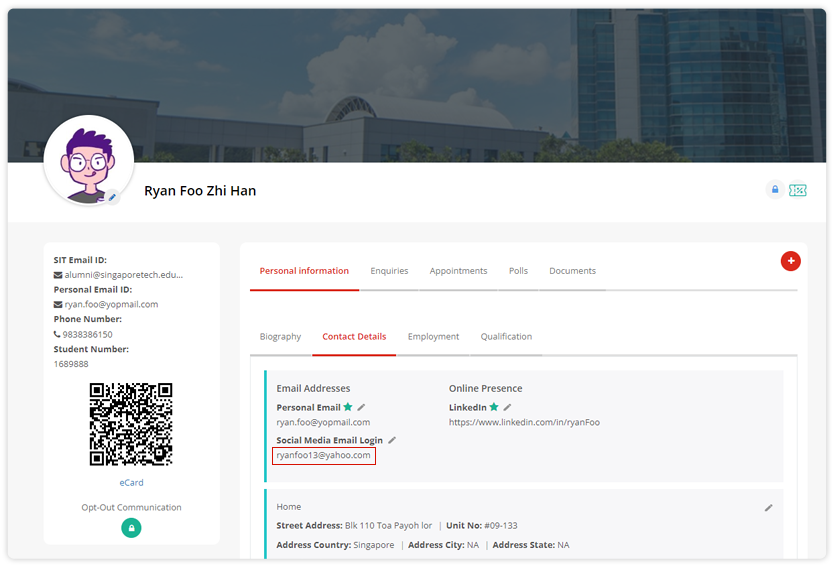Toggle the star next to LinkedIn

494,407
